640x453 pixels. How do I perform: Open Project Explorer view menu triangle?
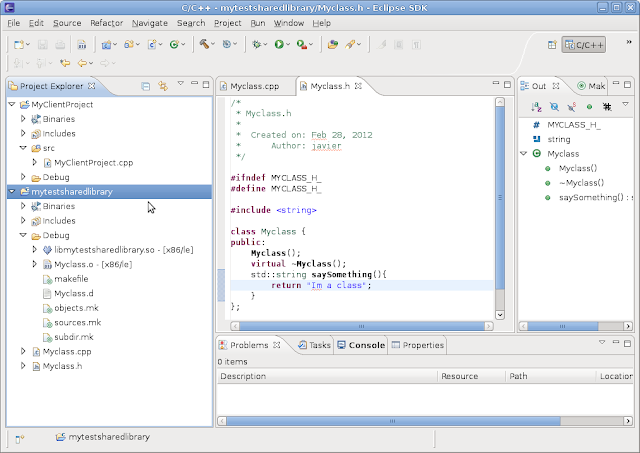pos(180,83)
